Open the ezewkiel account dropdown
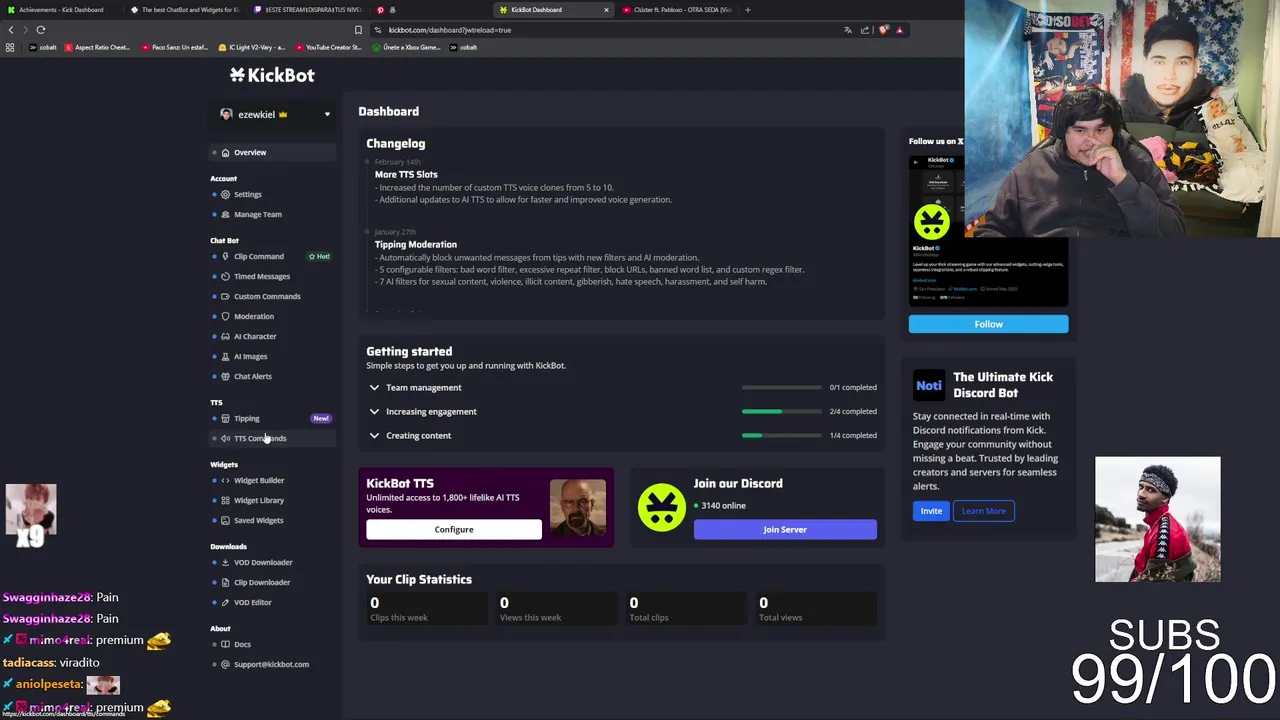 (x=274, y=115)
